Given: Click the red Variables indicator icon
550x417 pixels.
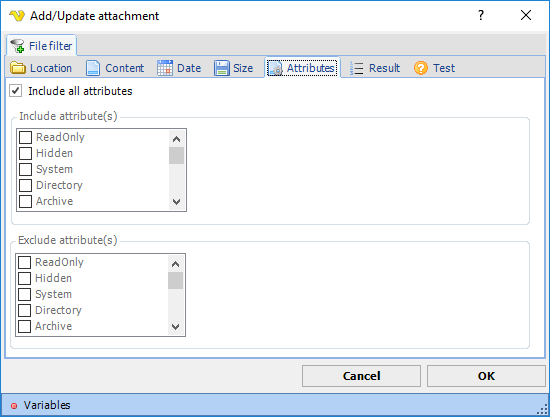Looking at the screenshot, I should (14, 406).
